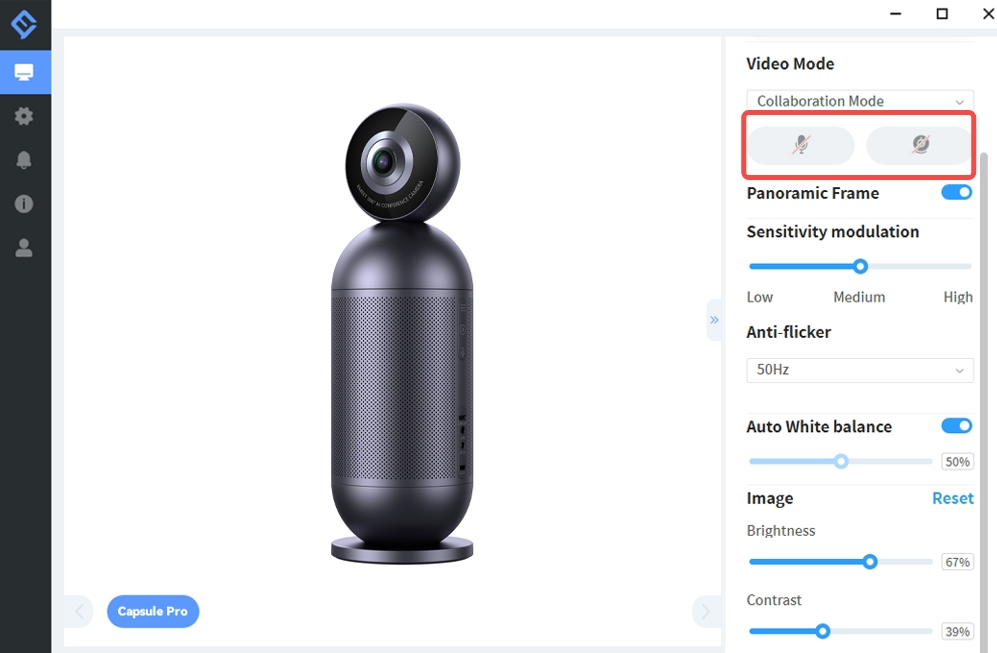Click the Capsule Pro device button

tap(153, 611)
